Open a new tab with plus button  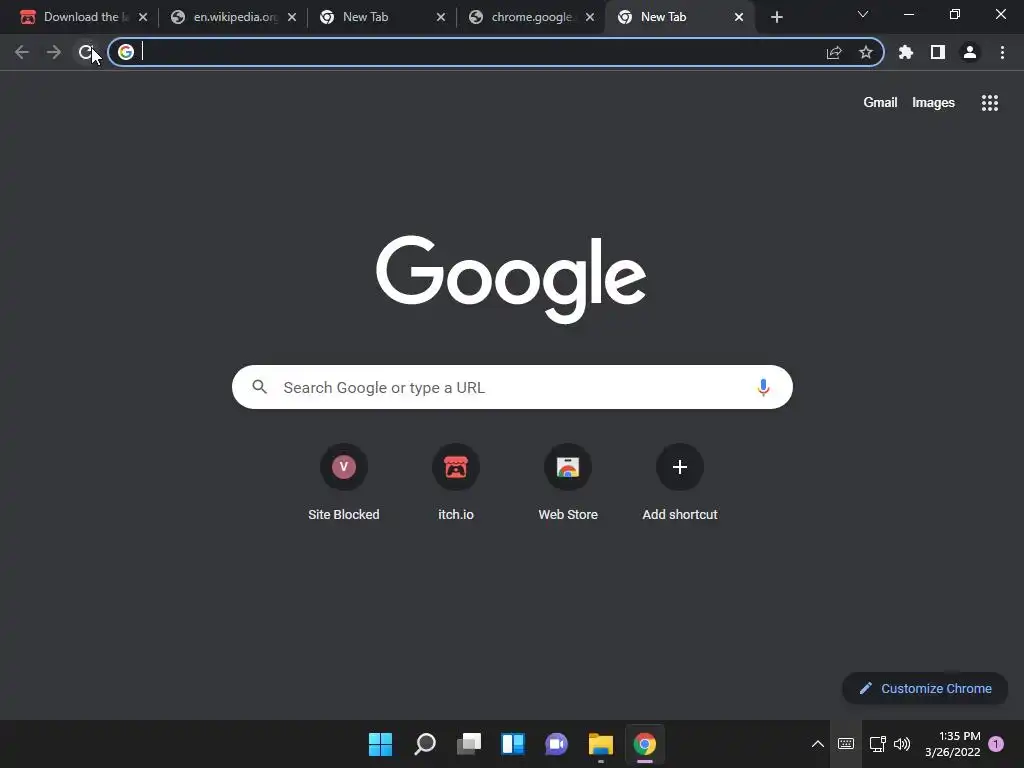tap(776, 17)
